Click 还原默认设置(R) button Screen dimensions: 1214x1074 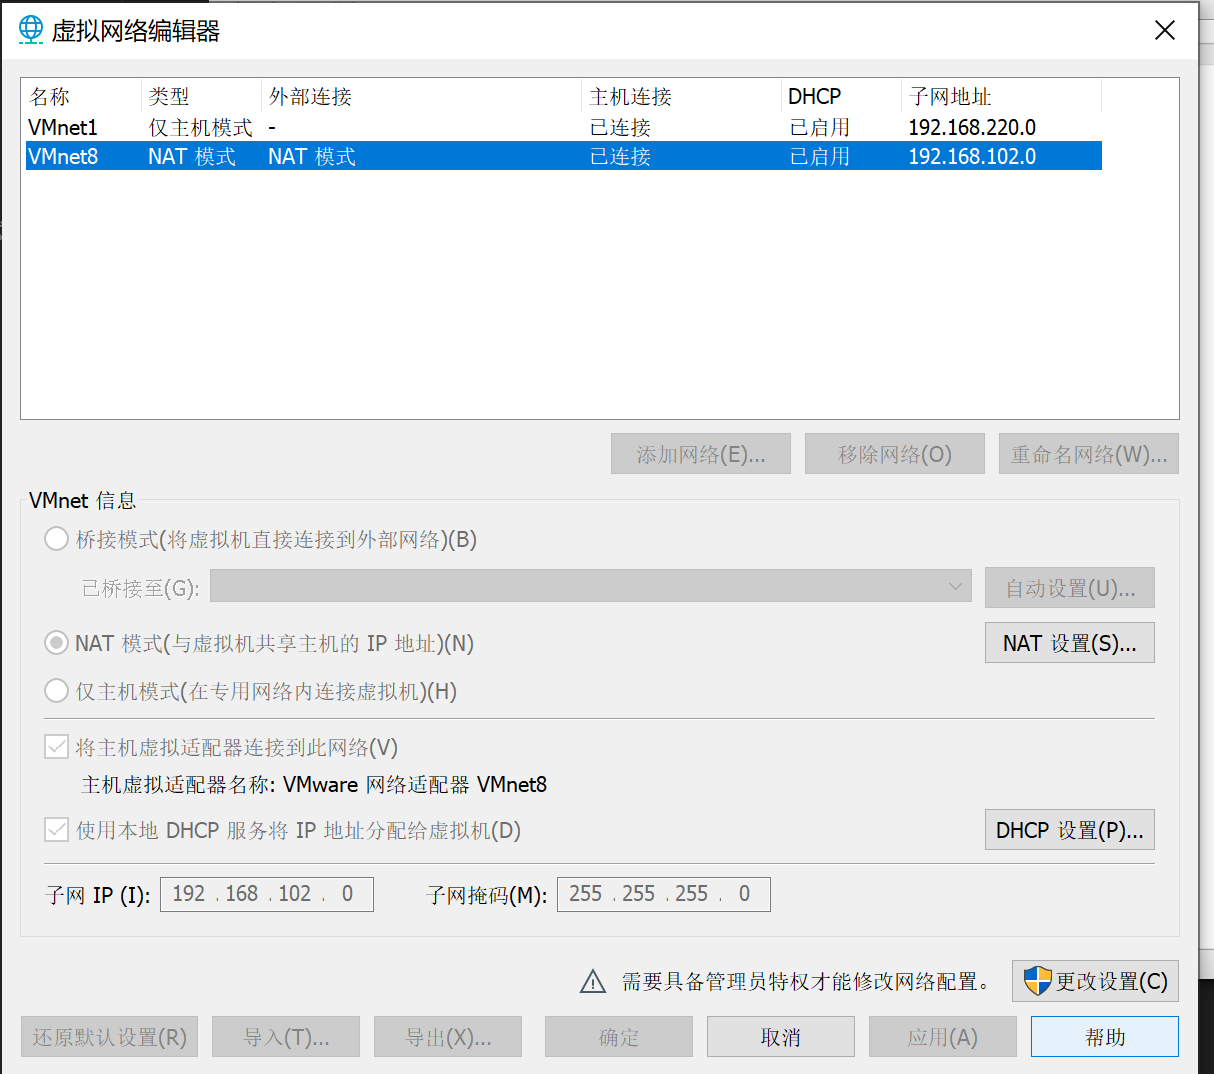click(110, 1037)
